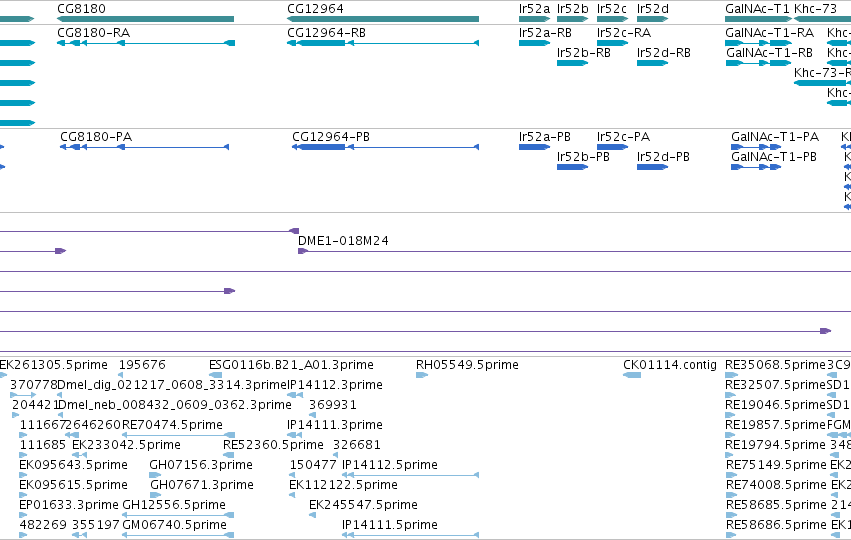The image size is (851, 540).
Task: Select the 326681 EST label
Action: [x=357, y=445]
